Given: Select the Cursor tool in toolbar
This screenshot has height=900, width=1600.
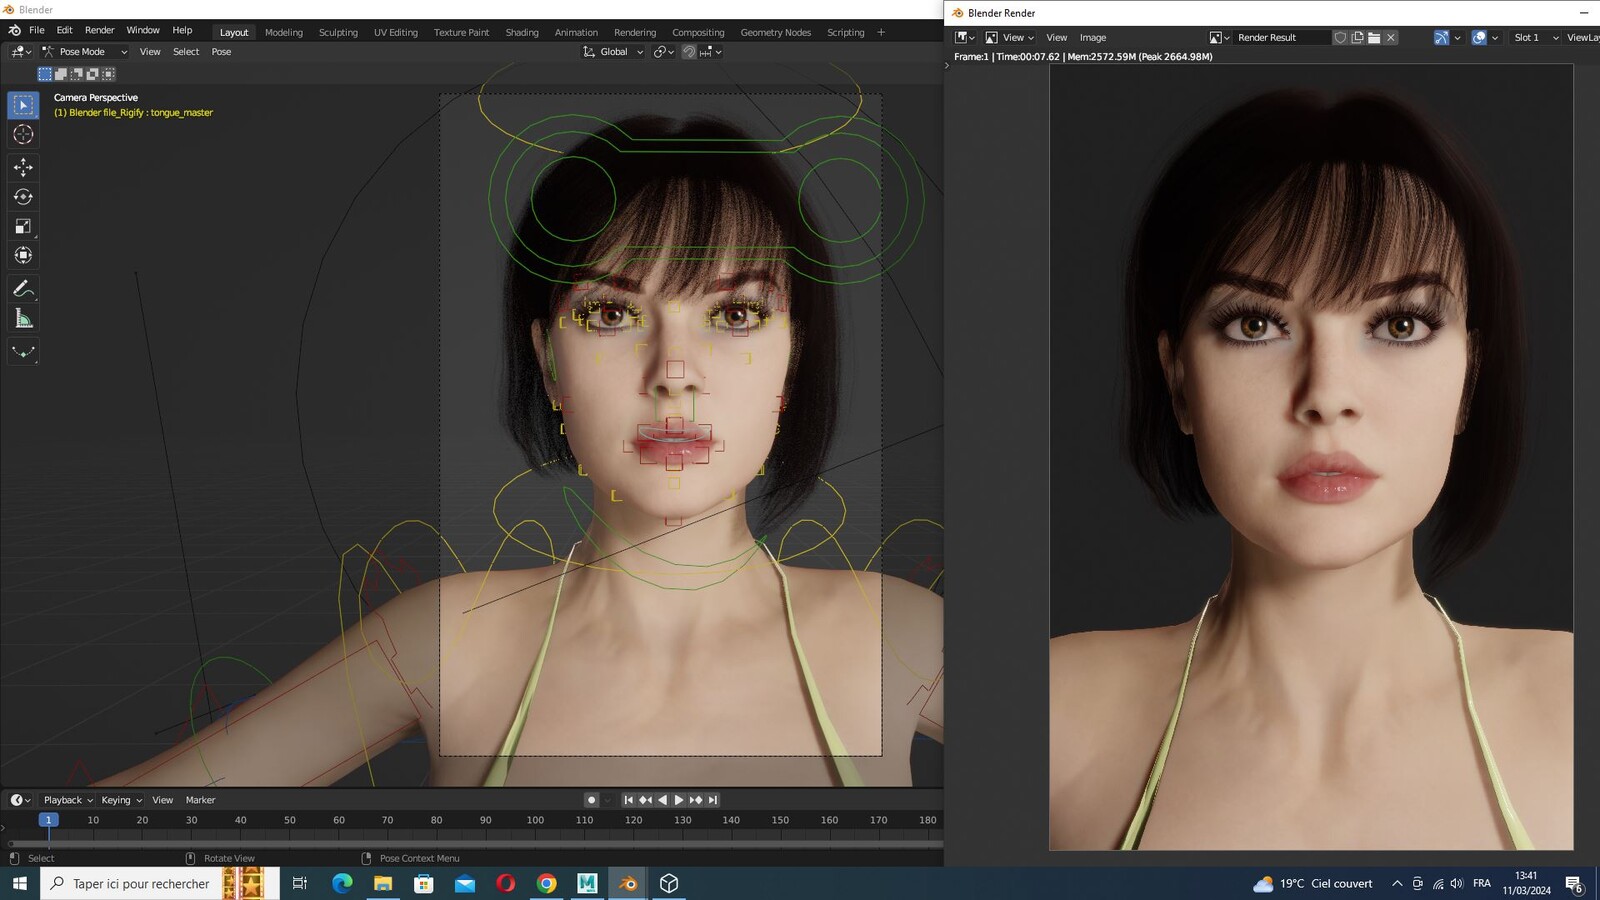Looking at the screenshot, I should (x=23, y=135).
